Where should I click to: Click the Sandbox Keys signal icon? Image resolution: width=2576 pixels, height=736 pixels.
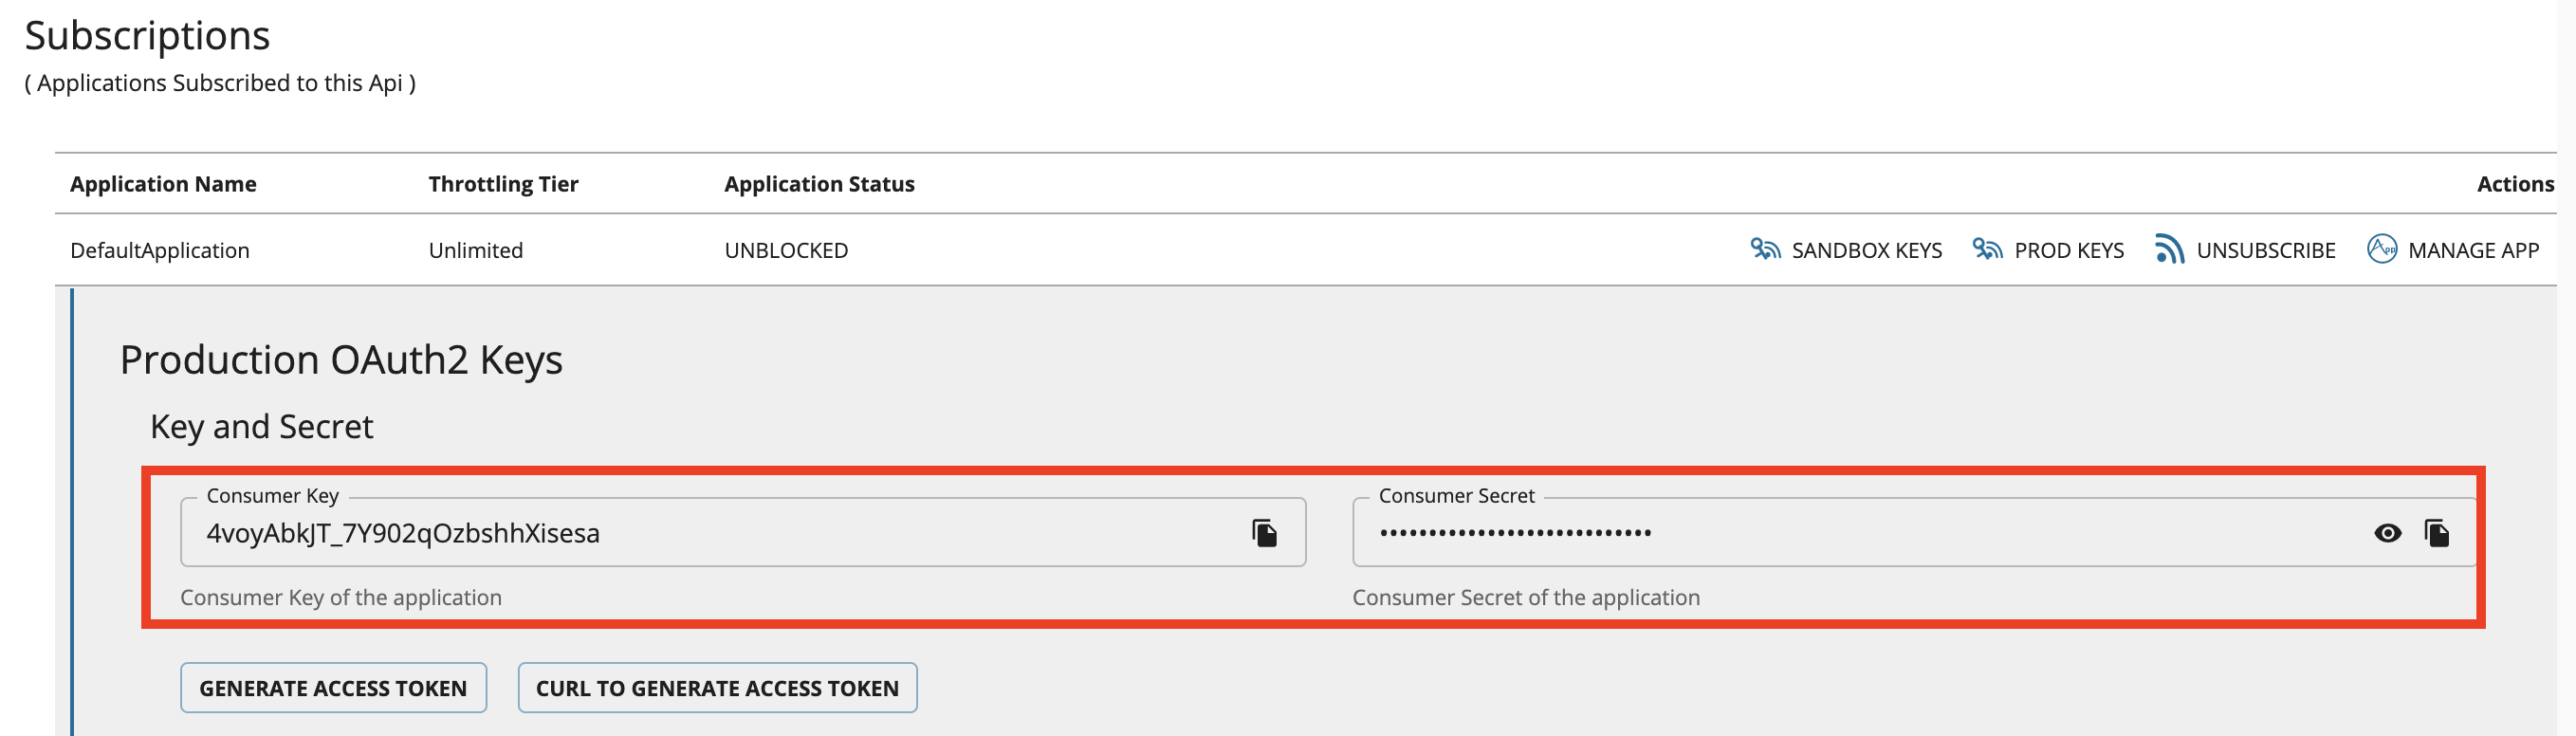pos(1767,250)
